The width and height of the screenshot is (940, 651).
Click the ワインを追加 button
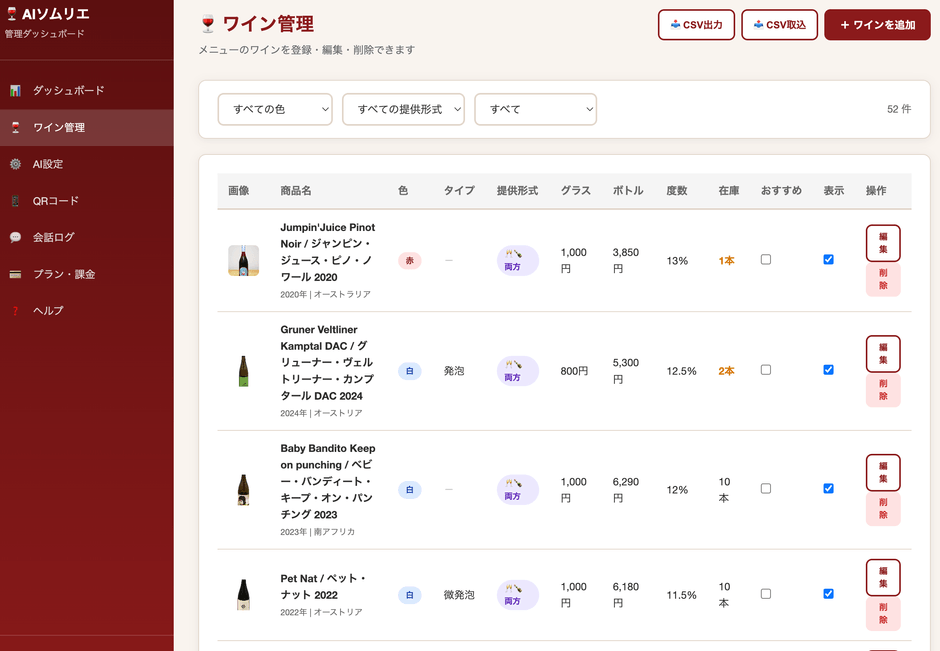[x=877, y=25]
